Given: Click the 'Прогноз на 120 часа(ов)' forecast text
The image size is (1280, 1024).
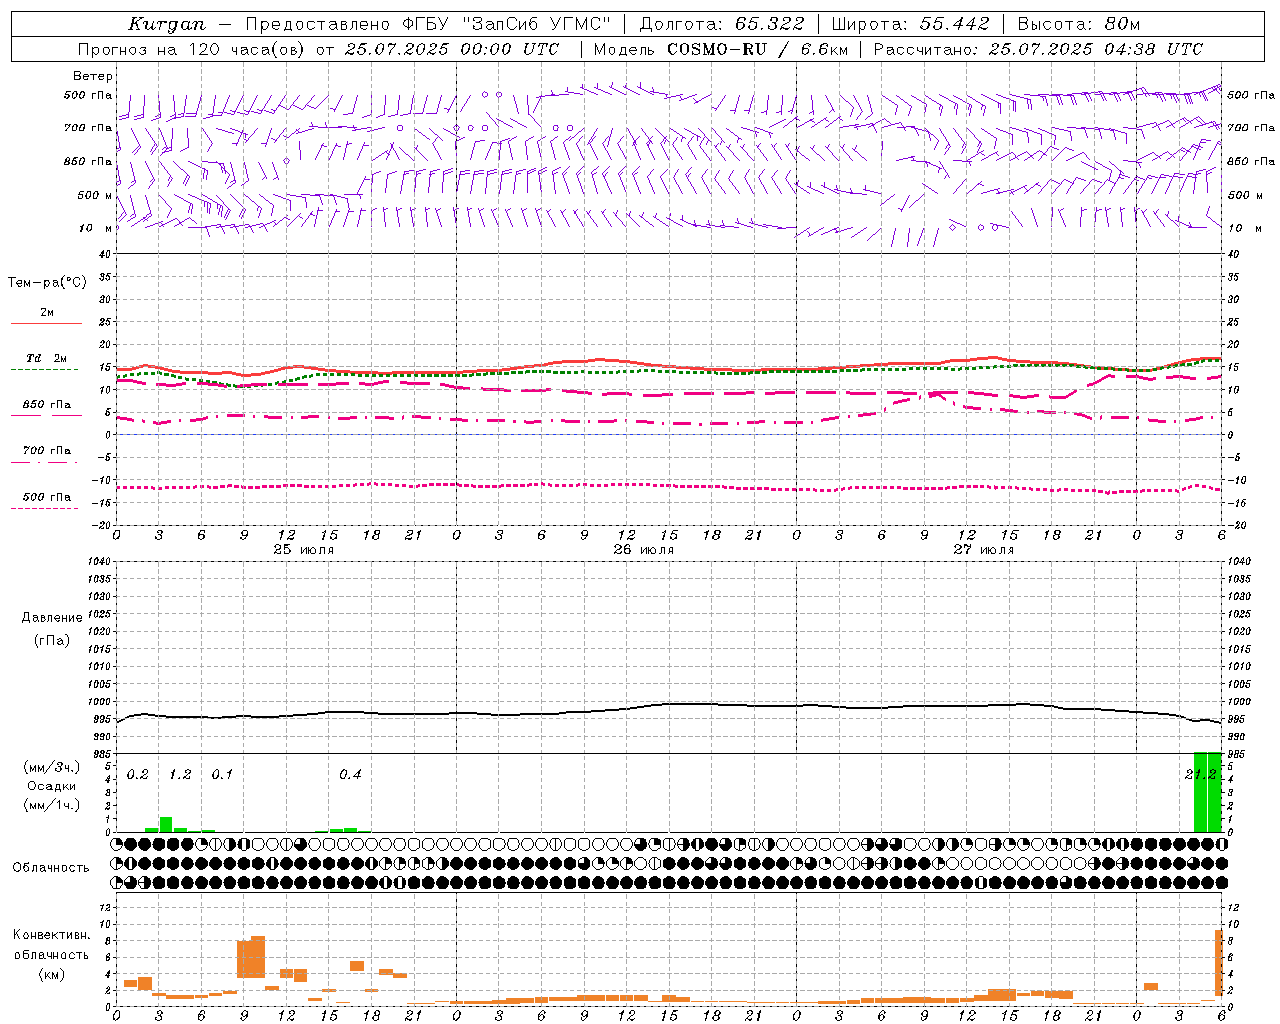Looking at the screenshot, I should [x=191, y=49].
